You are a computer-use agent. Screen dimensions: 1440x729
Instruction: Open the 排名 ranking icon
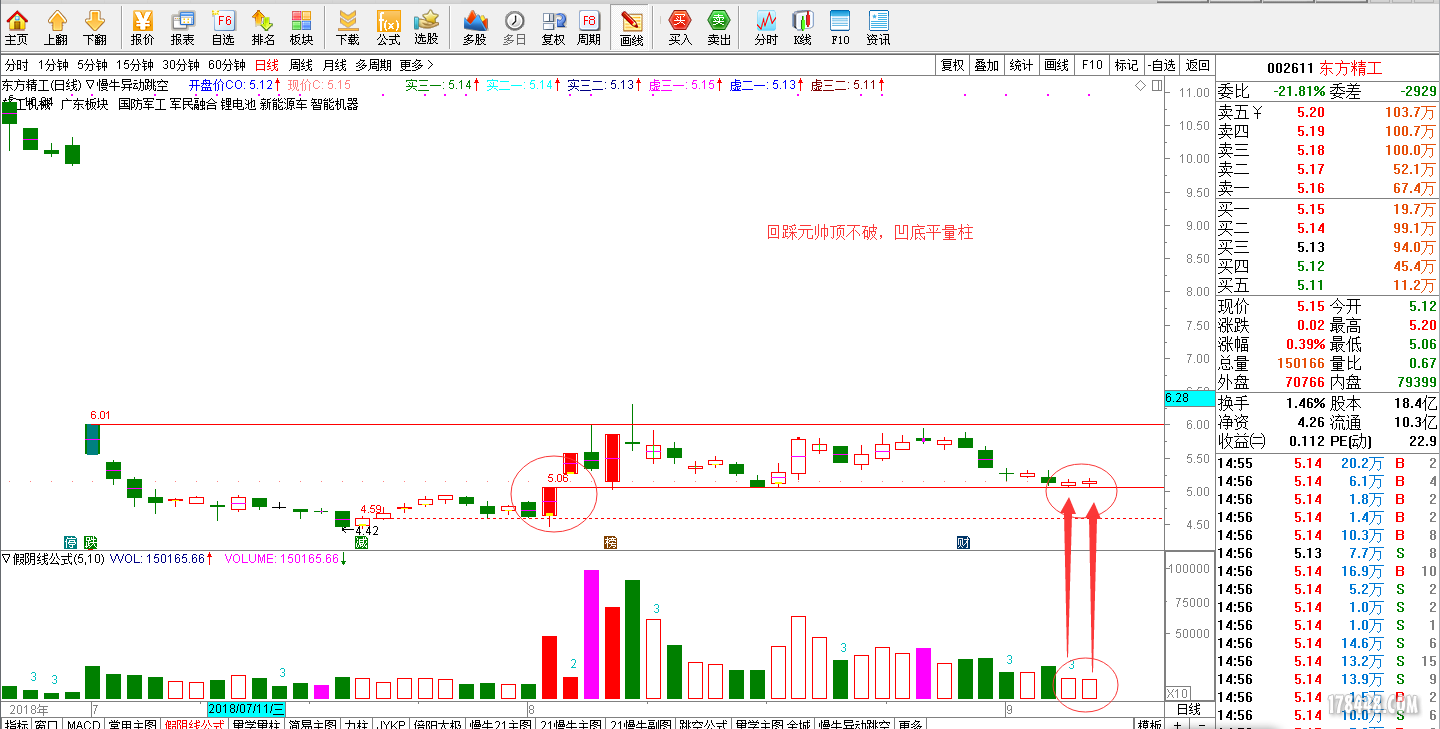263,27
